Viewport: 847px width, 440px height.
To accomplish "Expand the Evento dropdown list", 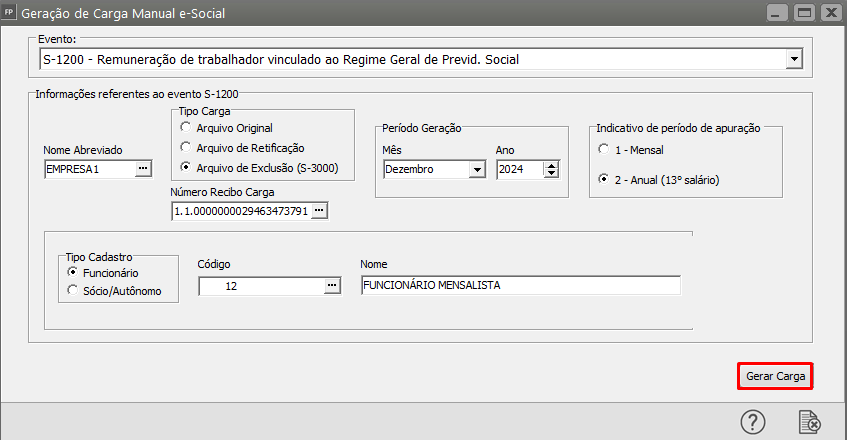I will [794, 60].
